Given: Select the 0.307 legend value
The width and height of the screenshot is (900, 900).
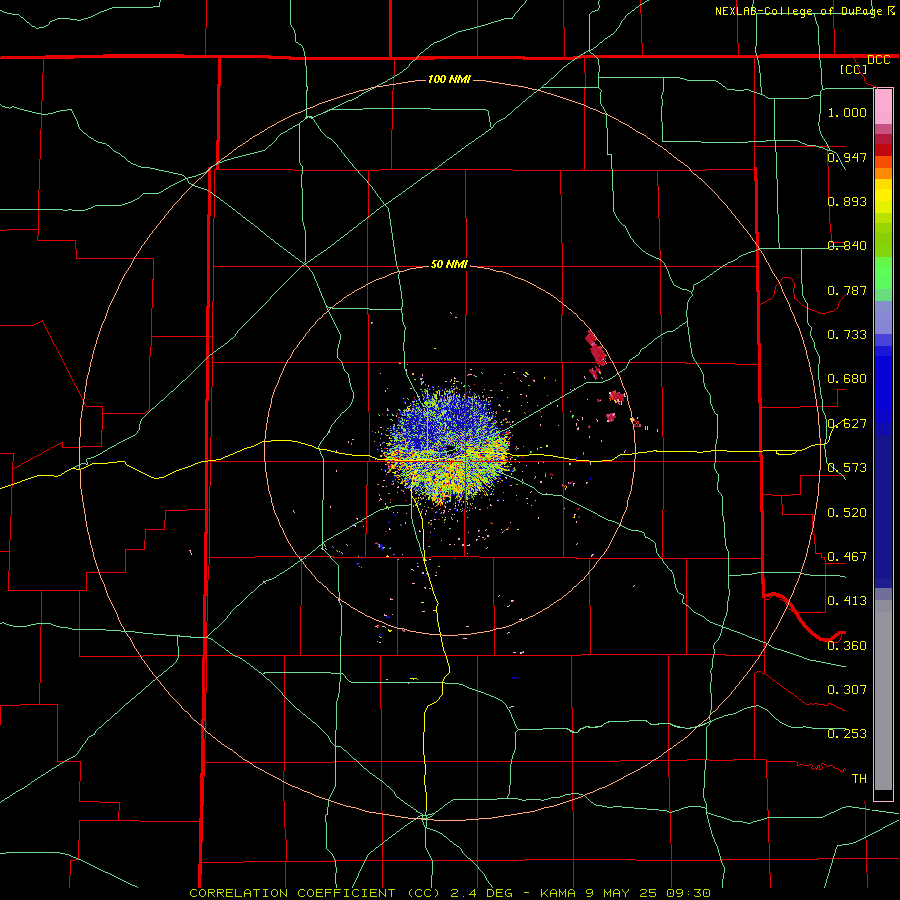Looking at the screenshot, I should [847, 690].
